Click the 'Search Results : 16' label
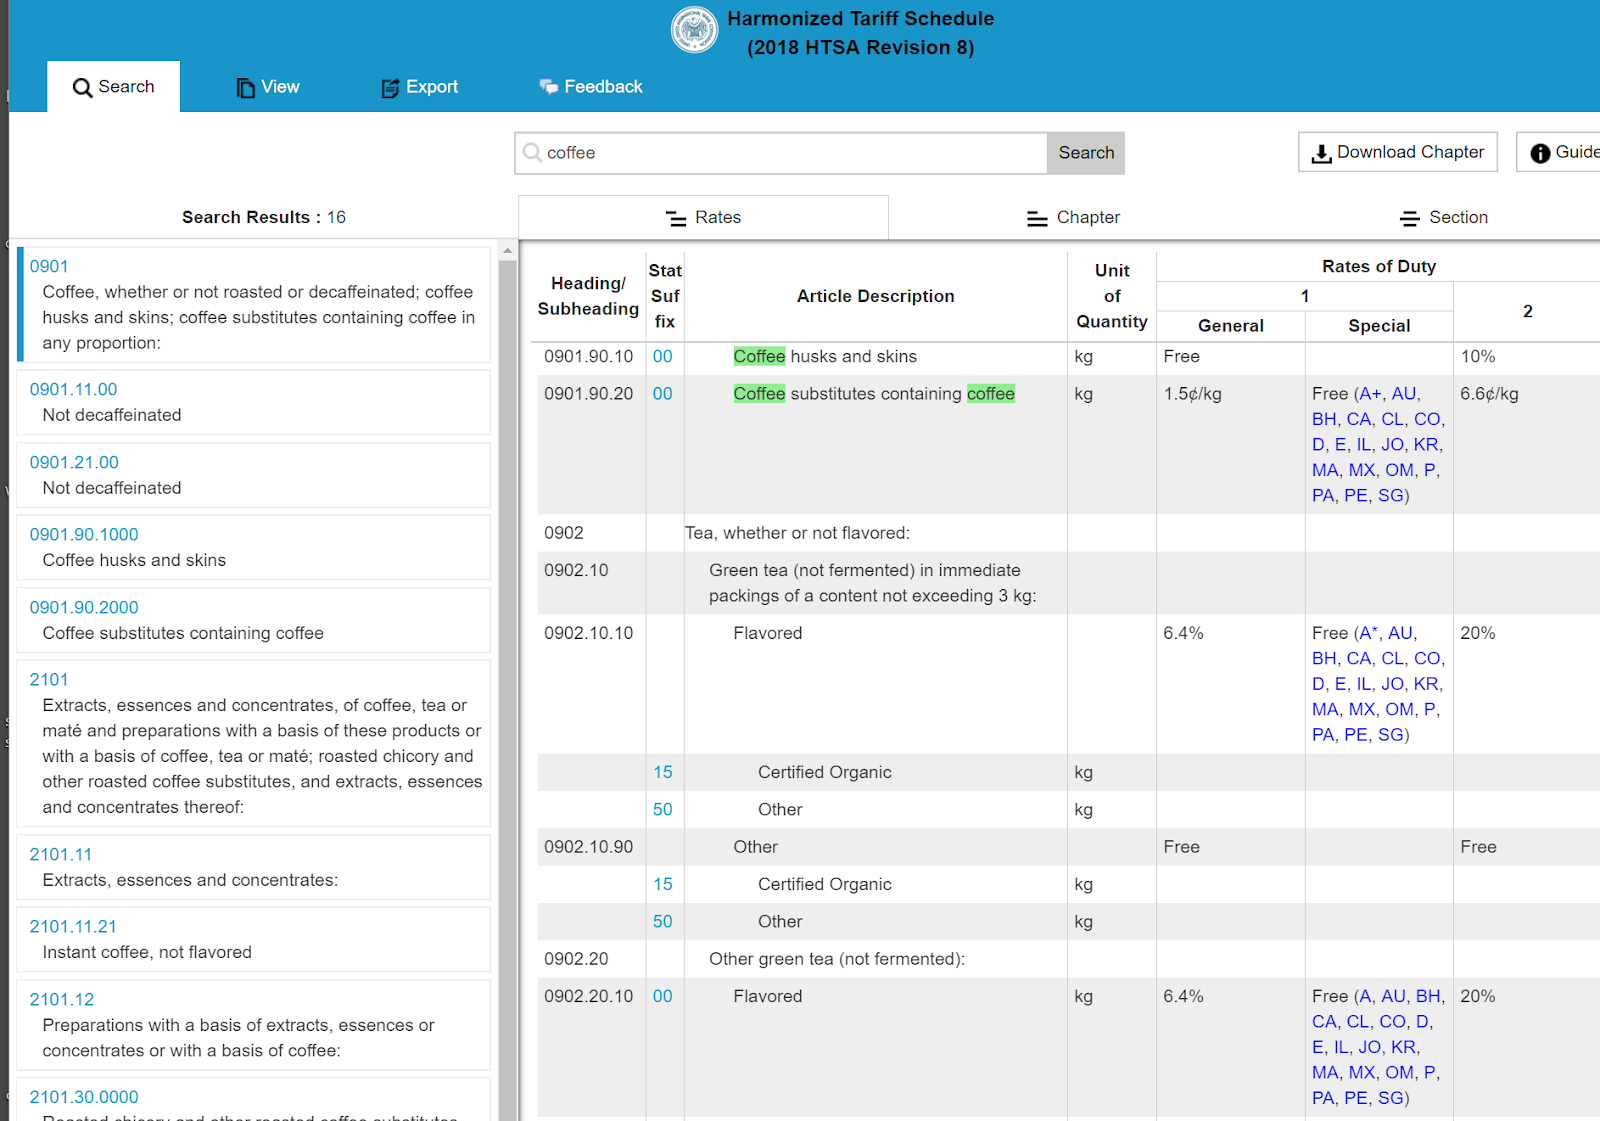This screenshot has width=1600, height=1121. pos(264,217)
